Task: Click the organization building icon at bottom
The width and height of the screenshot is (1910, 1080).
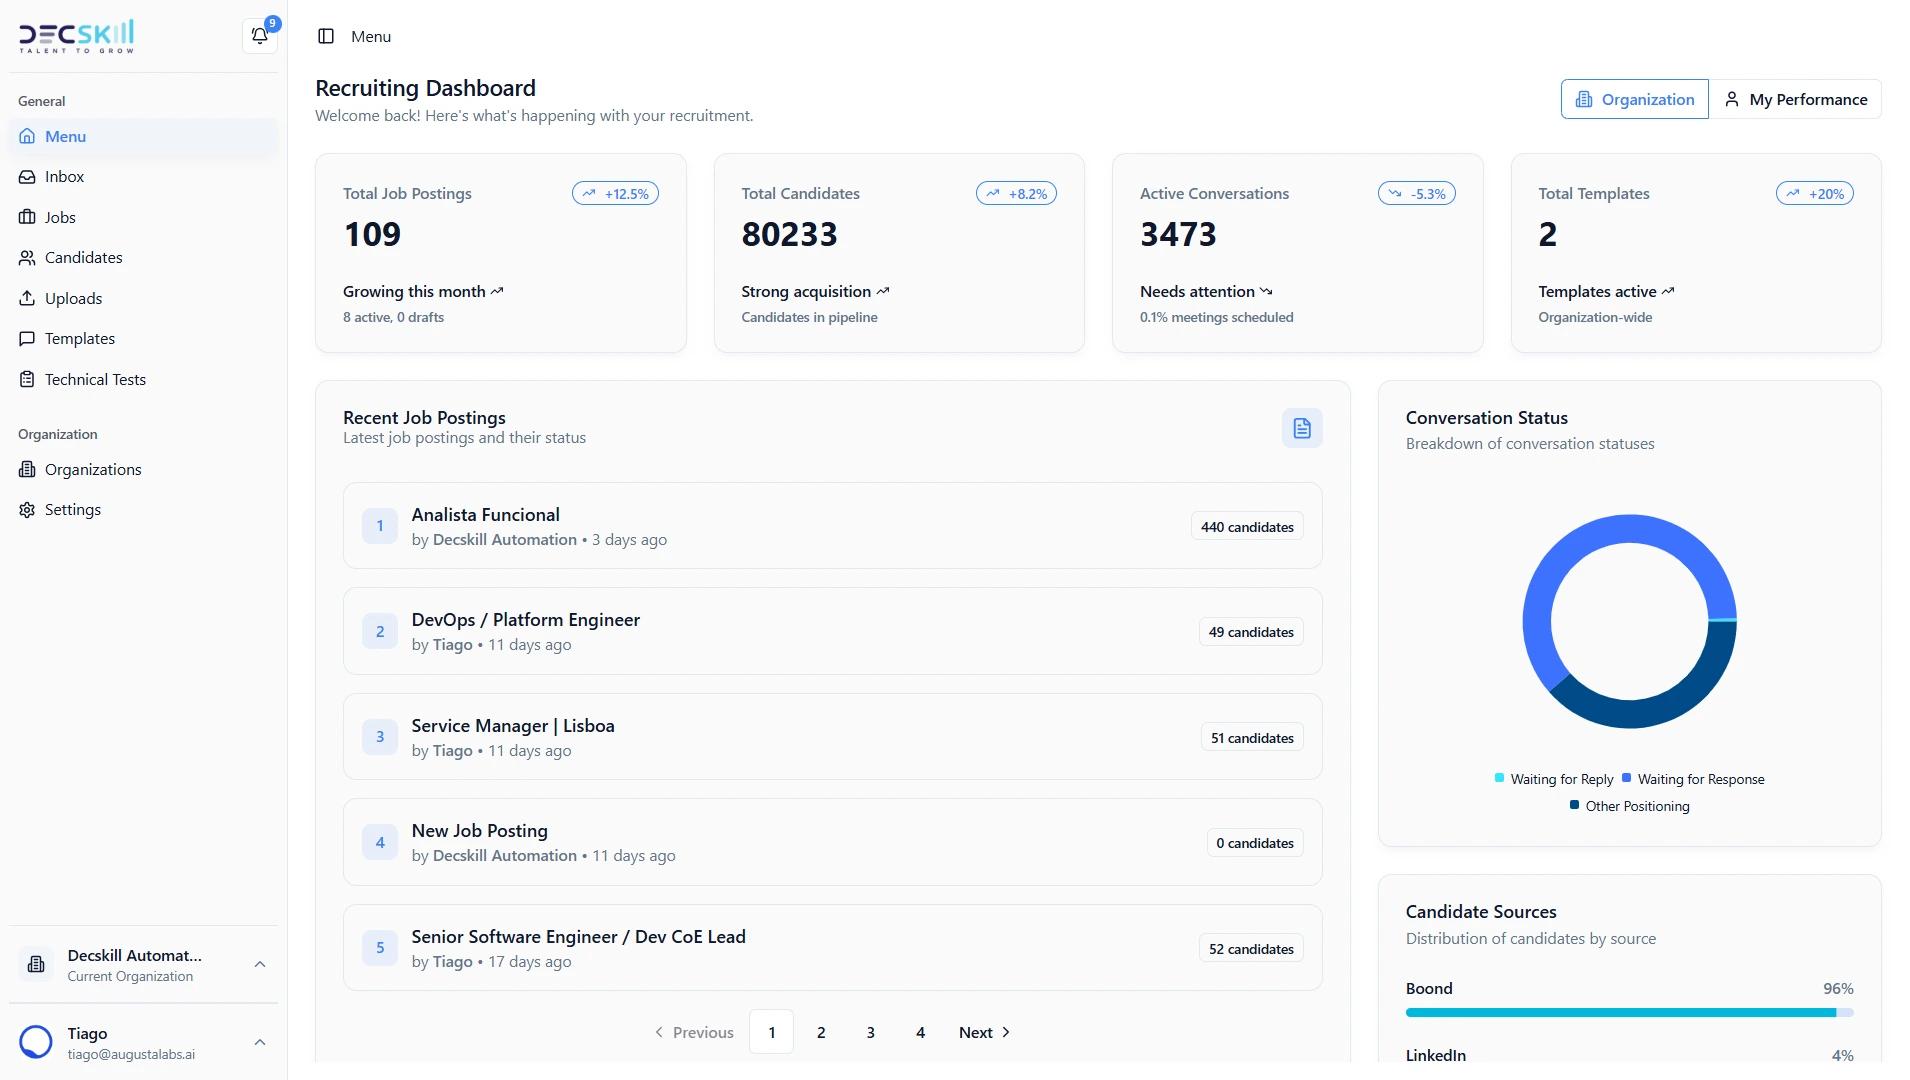Action: (x=36, y=965)
